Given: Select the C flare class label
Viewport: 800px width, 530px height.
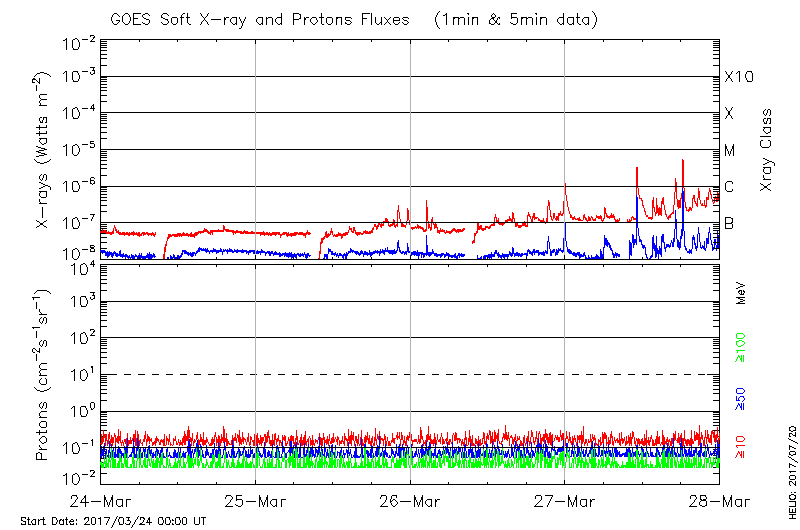Looking at the screenshot, I should tap(729, 187).
